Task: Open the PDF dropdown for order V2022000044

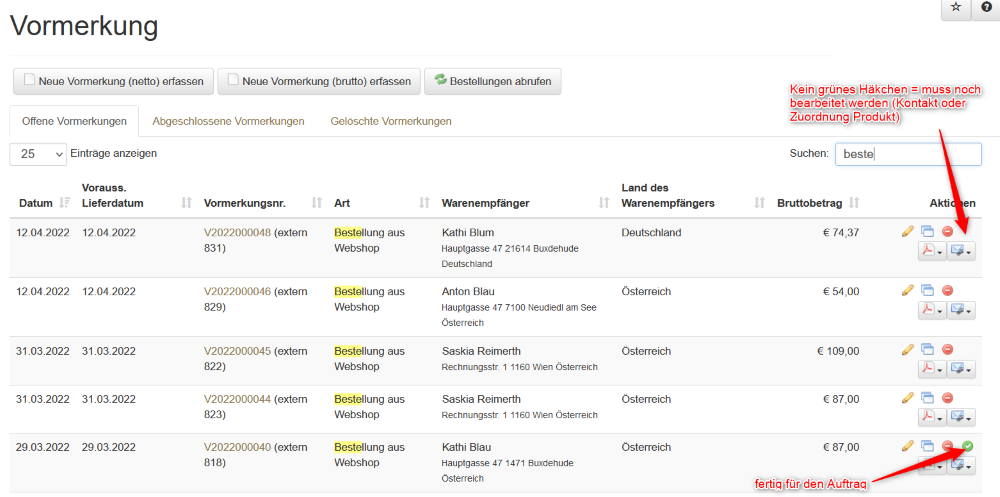Action: point(932,416)
